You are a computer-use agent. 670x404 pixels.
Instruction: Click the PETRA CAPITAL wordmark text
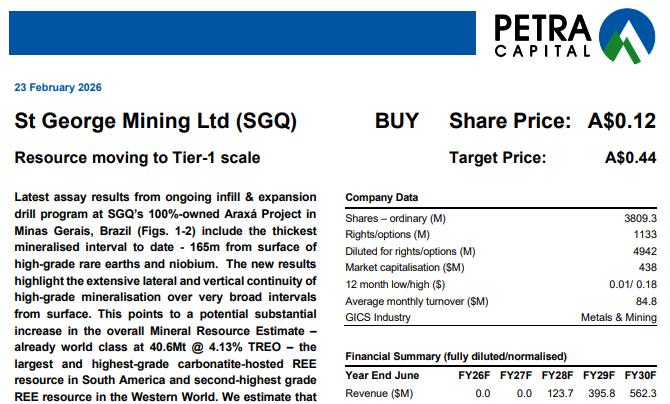pos(546,35)
